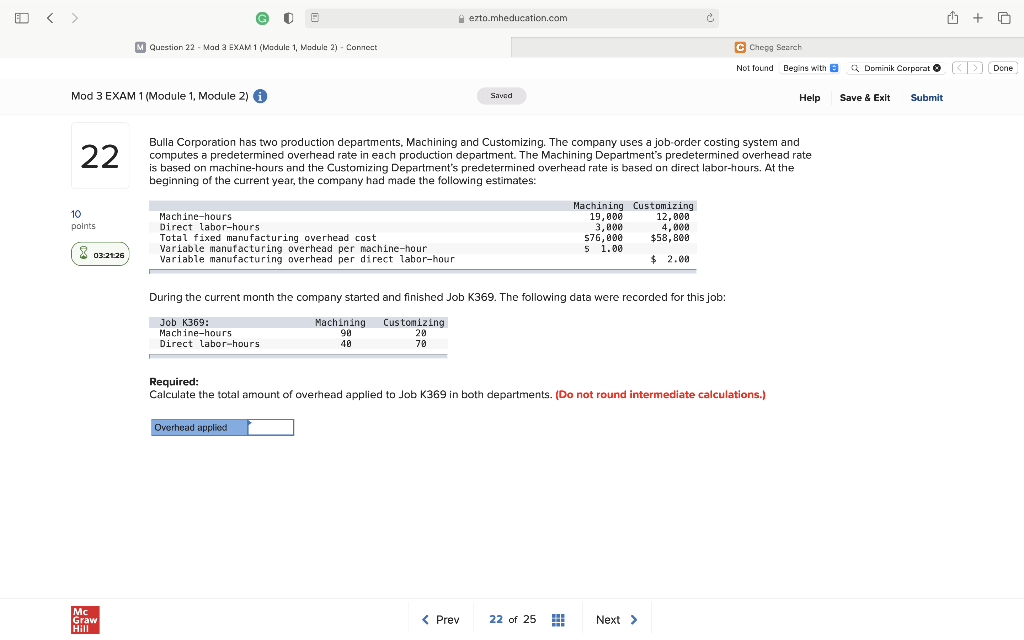
Task: Click the back navigation chevron
Action: tap(50, 17)
